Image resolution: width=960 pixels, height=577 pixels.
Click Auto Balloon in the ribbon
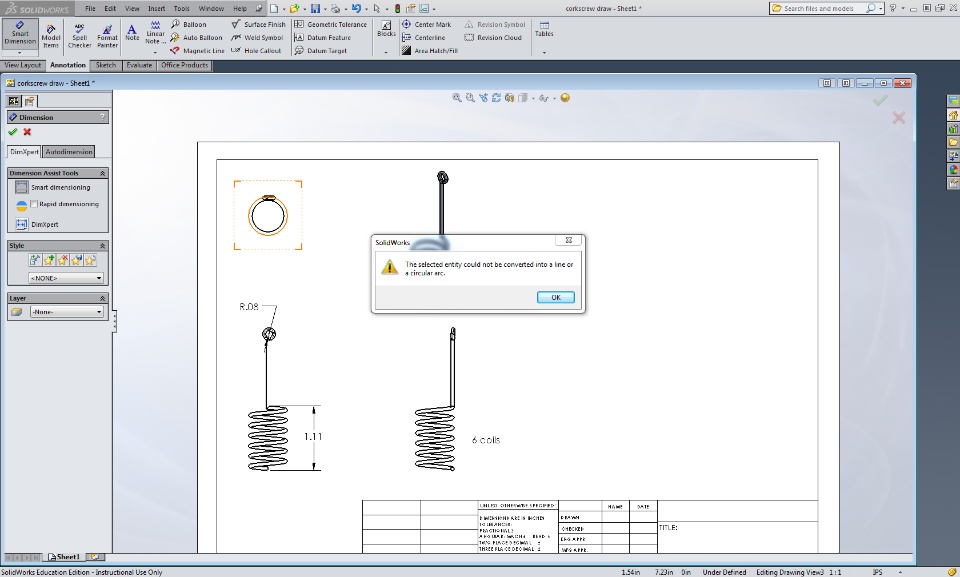197,37
